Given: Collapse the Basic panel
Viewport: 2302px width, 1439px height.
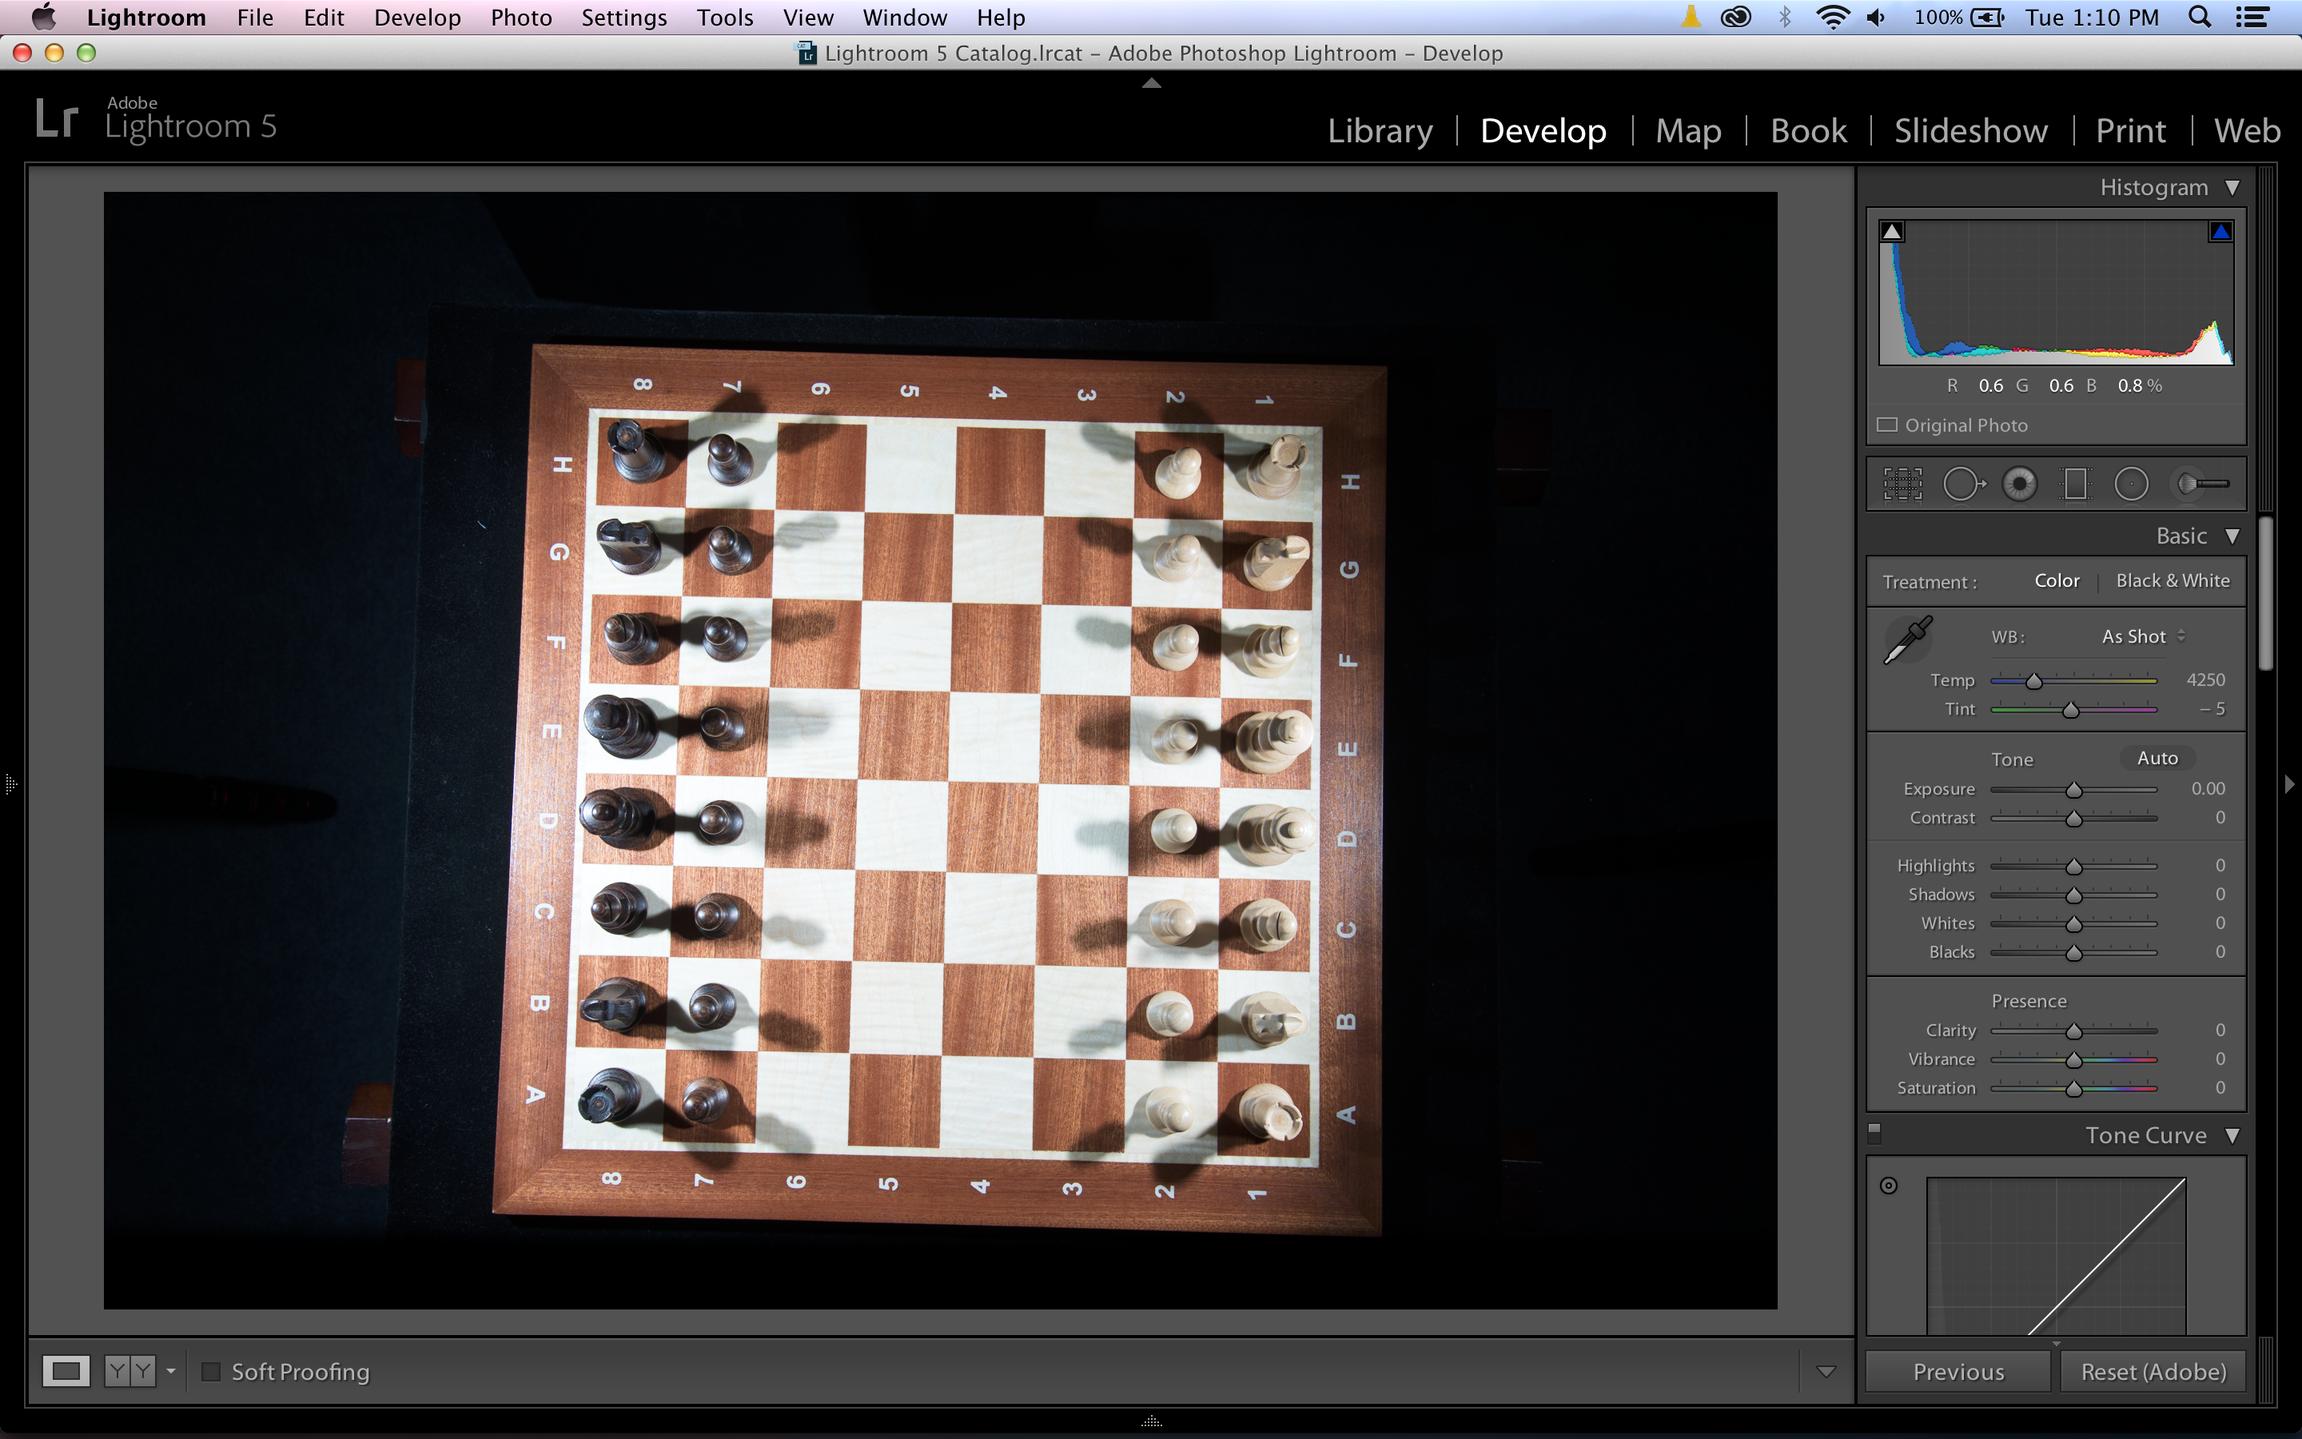Looking at the screenshot, I should click(x=2232, y=537).
